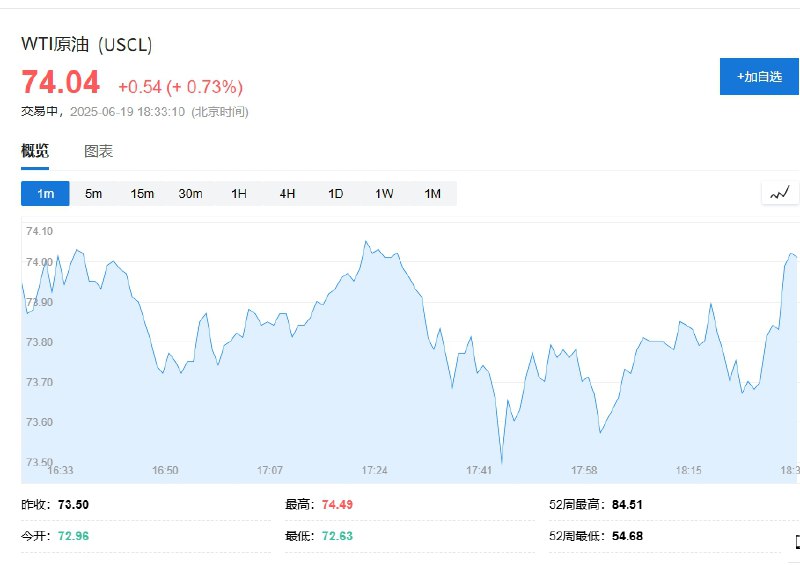Choose the 30m interval
The image size is (800, 565).
(190, 193)
